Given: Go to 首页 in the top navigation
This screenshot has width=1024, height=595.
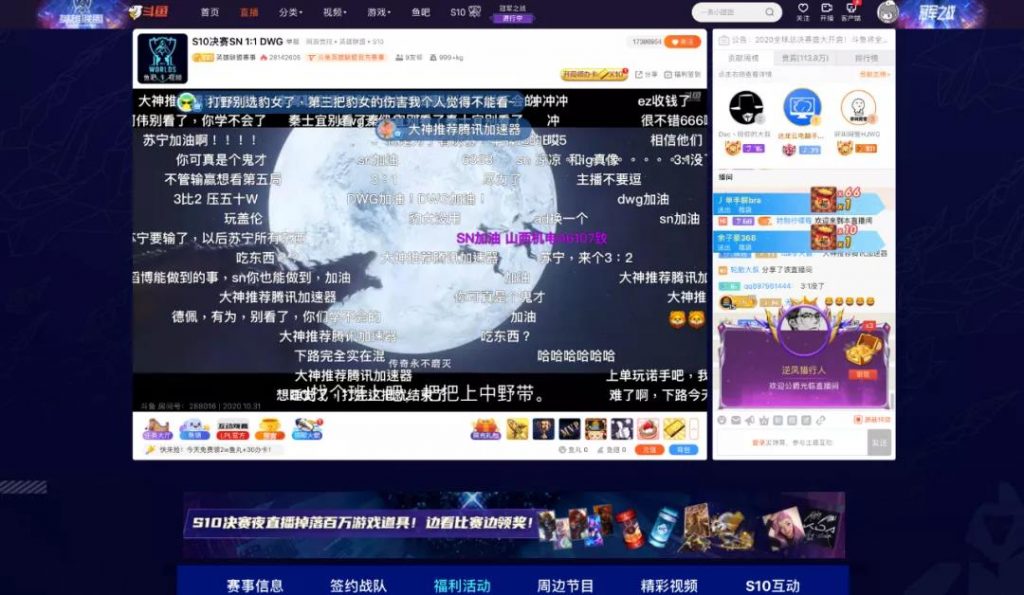Looking at the screenshot, I should (210, 12).
